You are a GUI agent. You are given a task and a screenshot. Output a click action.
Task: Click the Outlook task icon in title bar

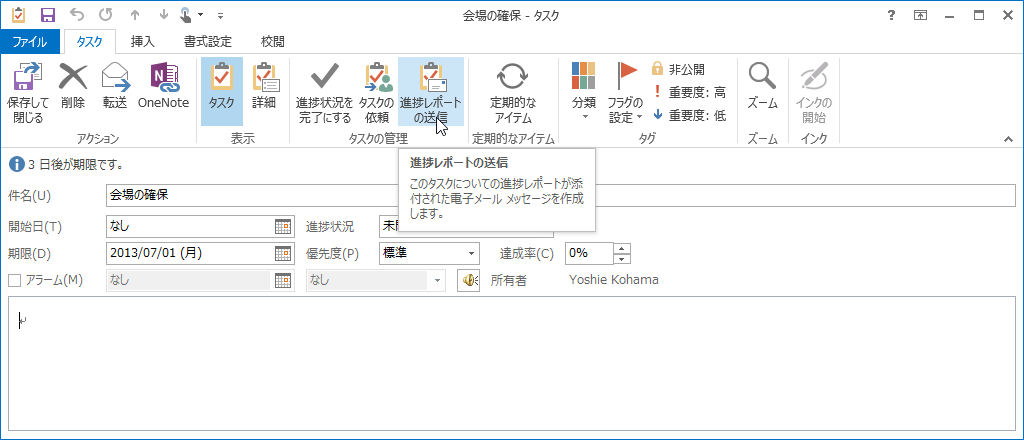pyautogui.click(x=19, y=14)
